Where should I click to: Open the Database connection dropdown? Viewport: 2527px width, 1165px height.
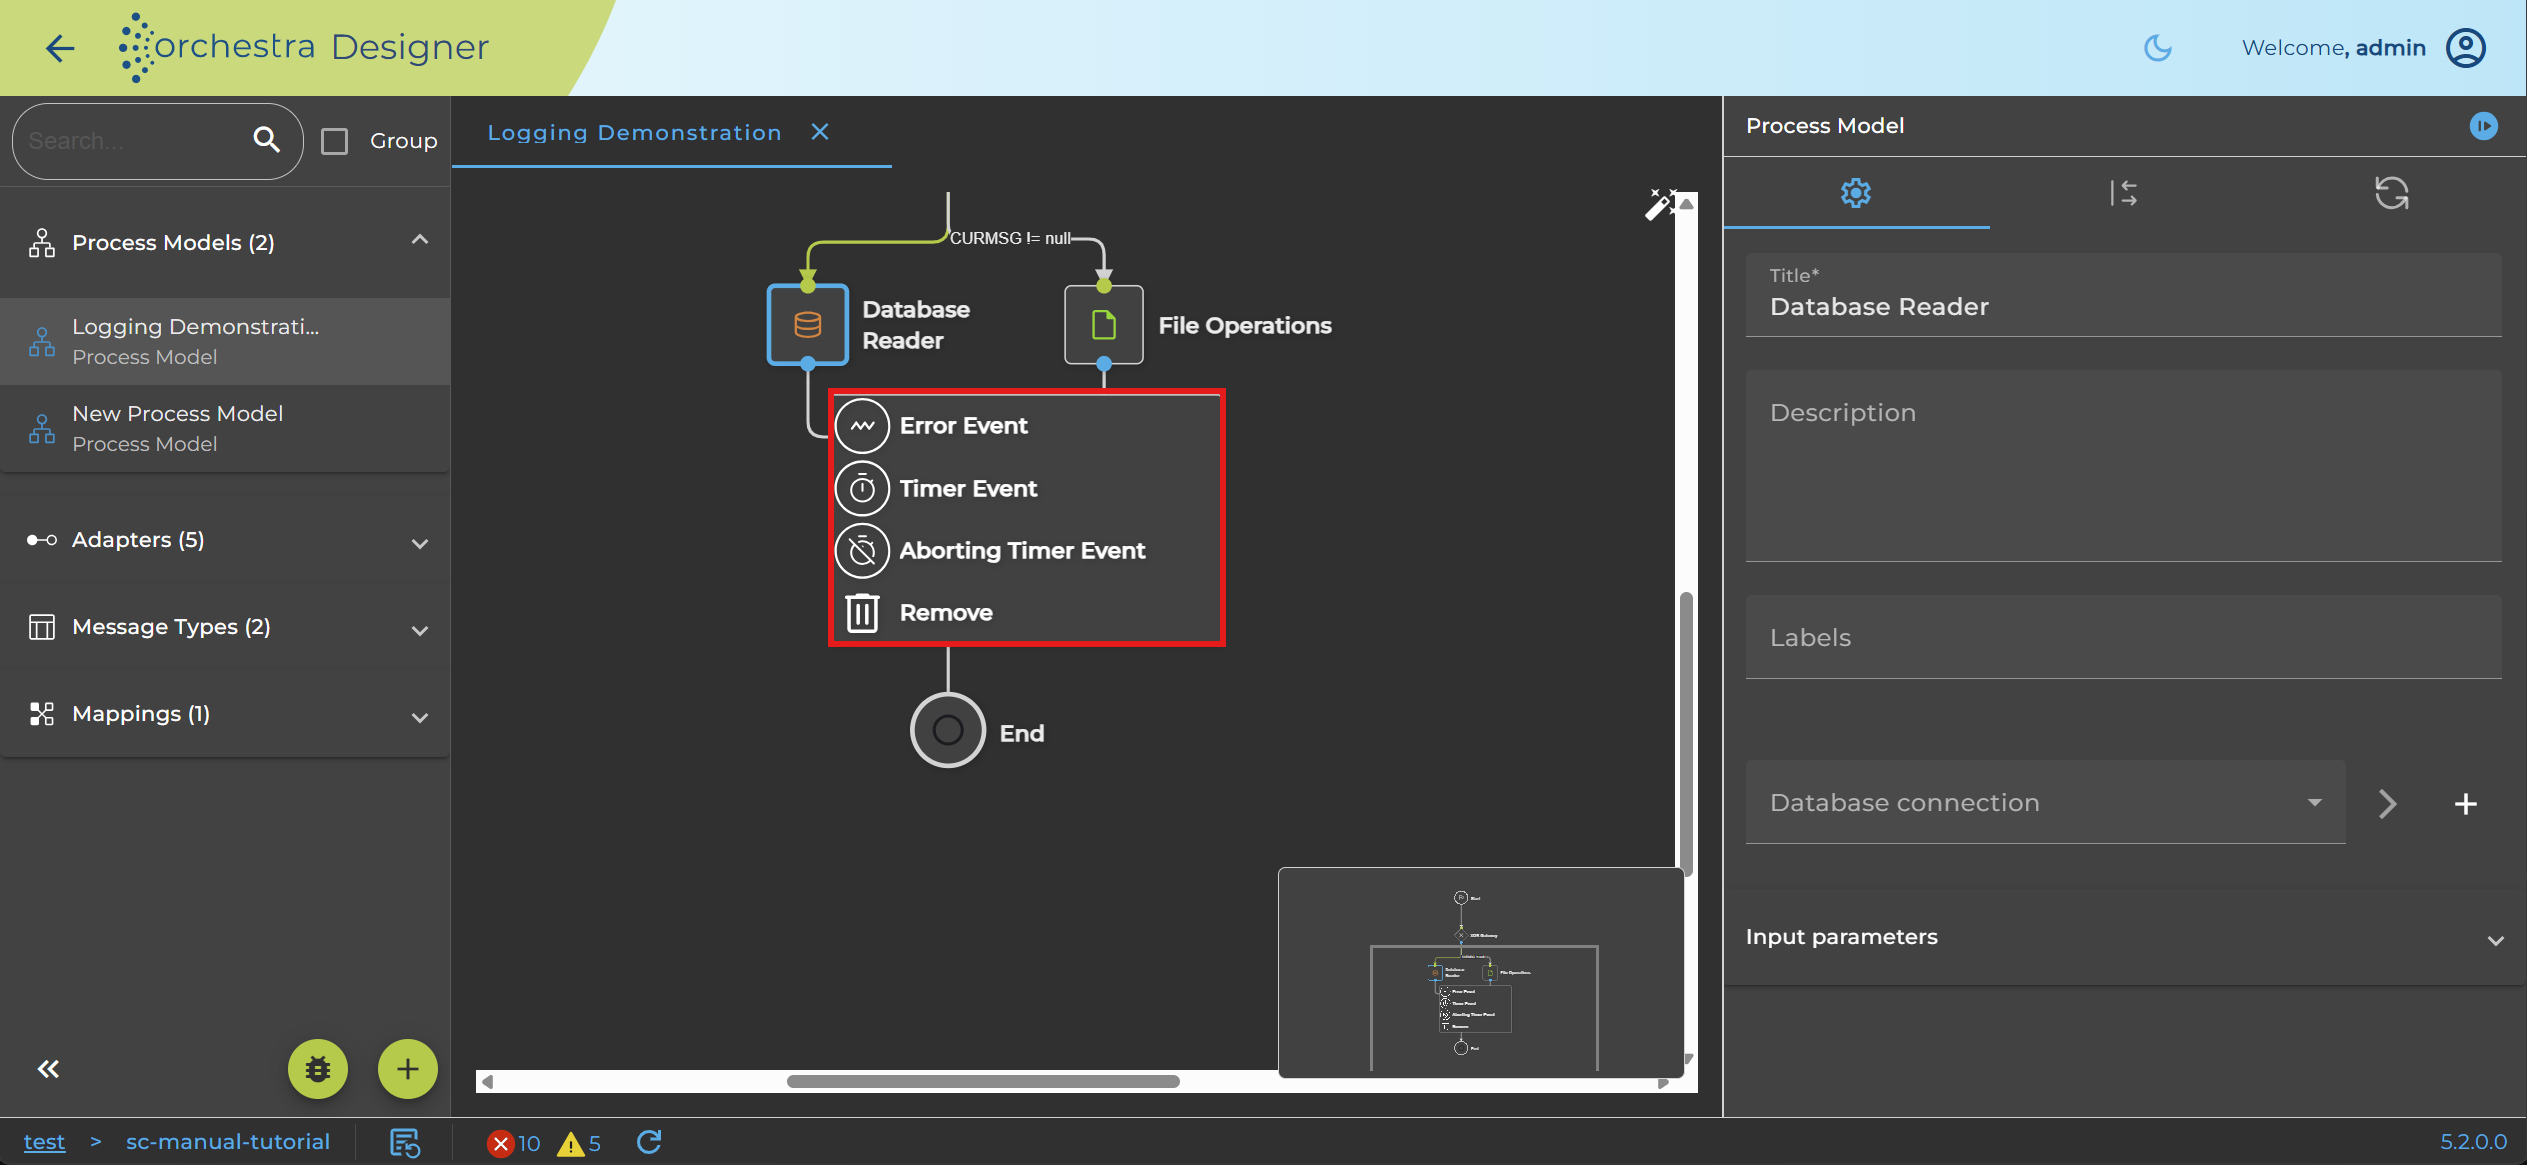click(x=2045, y=802)
